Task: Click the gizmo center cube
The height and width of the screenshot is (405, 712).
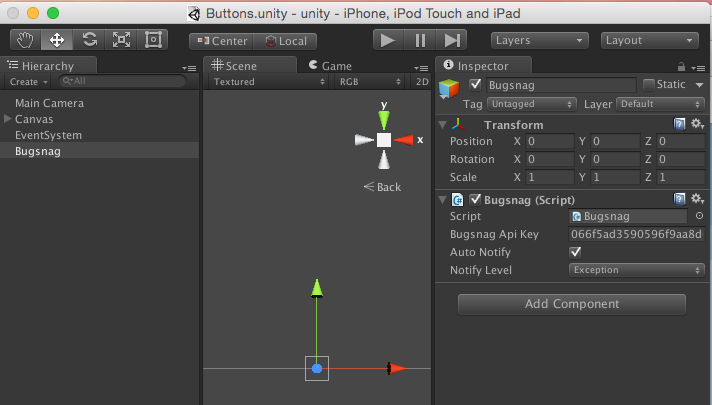Action: click(384, 140)
